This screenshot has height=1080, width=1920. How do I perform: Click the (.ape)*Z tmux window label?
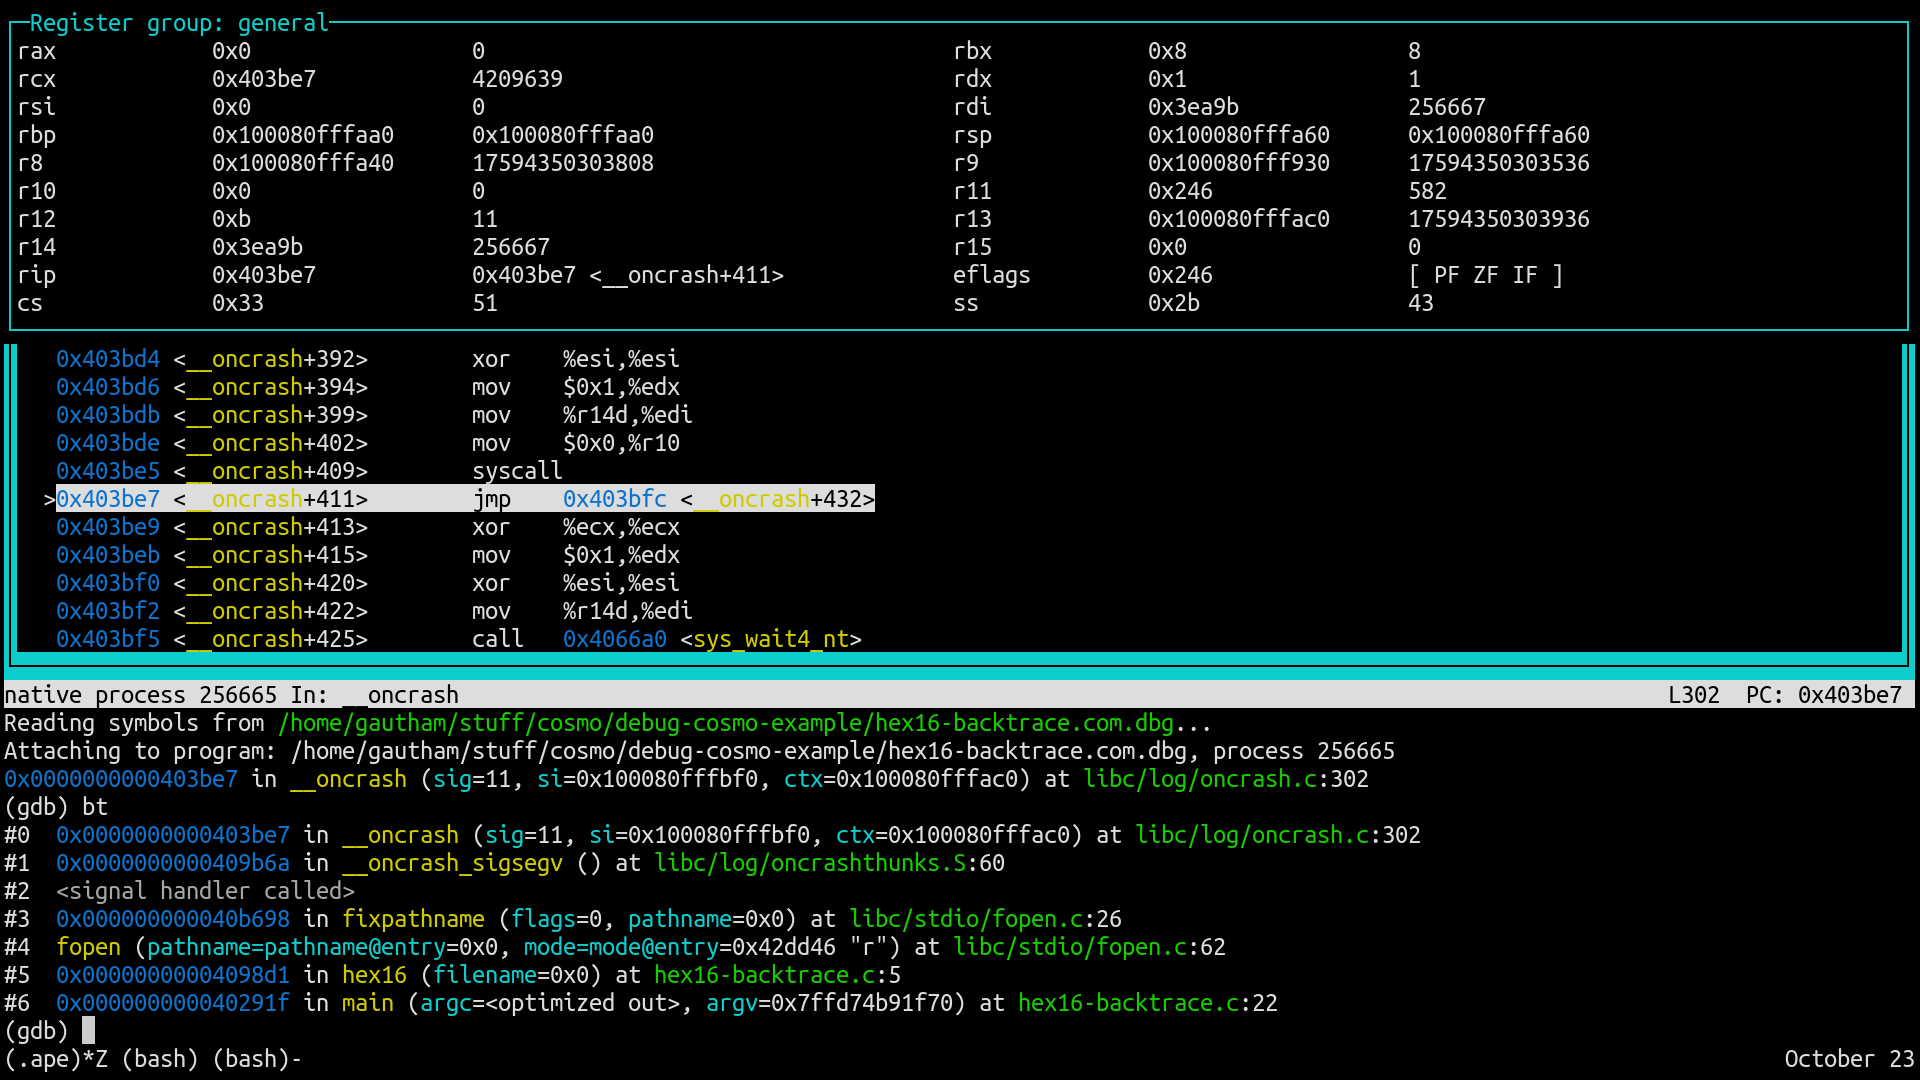pyautogui.click(x=56, y=1059)
